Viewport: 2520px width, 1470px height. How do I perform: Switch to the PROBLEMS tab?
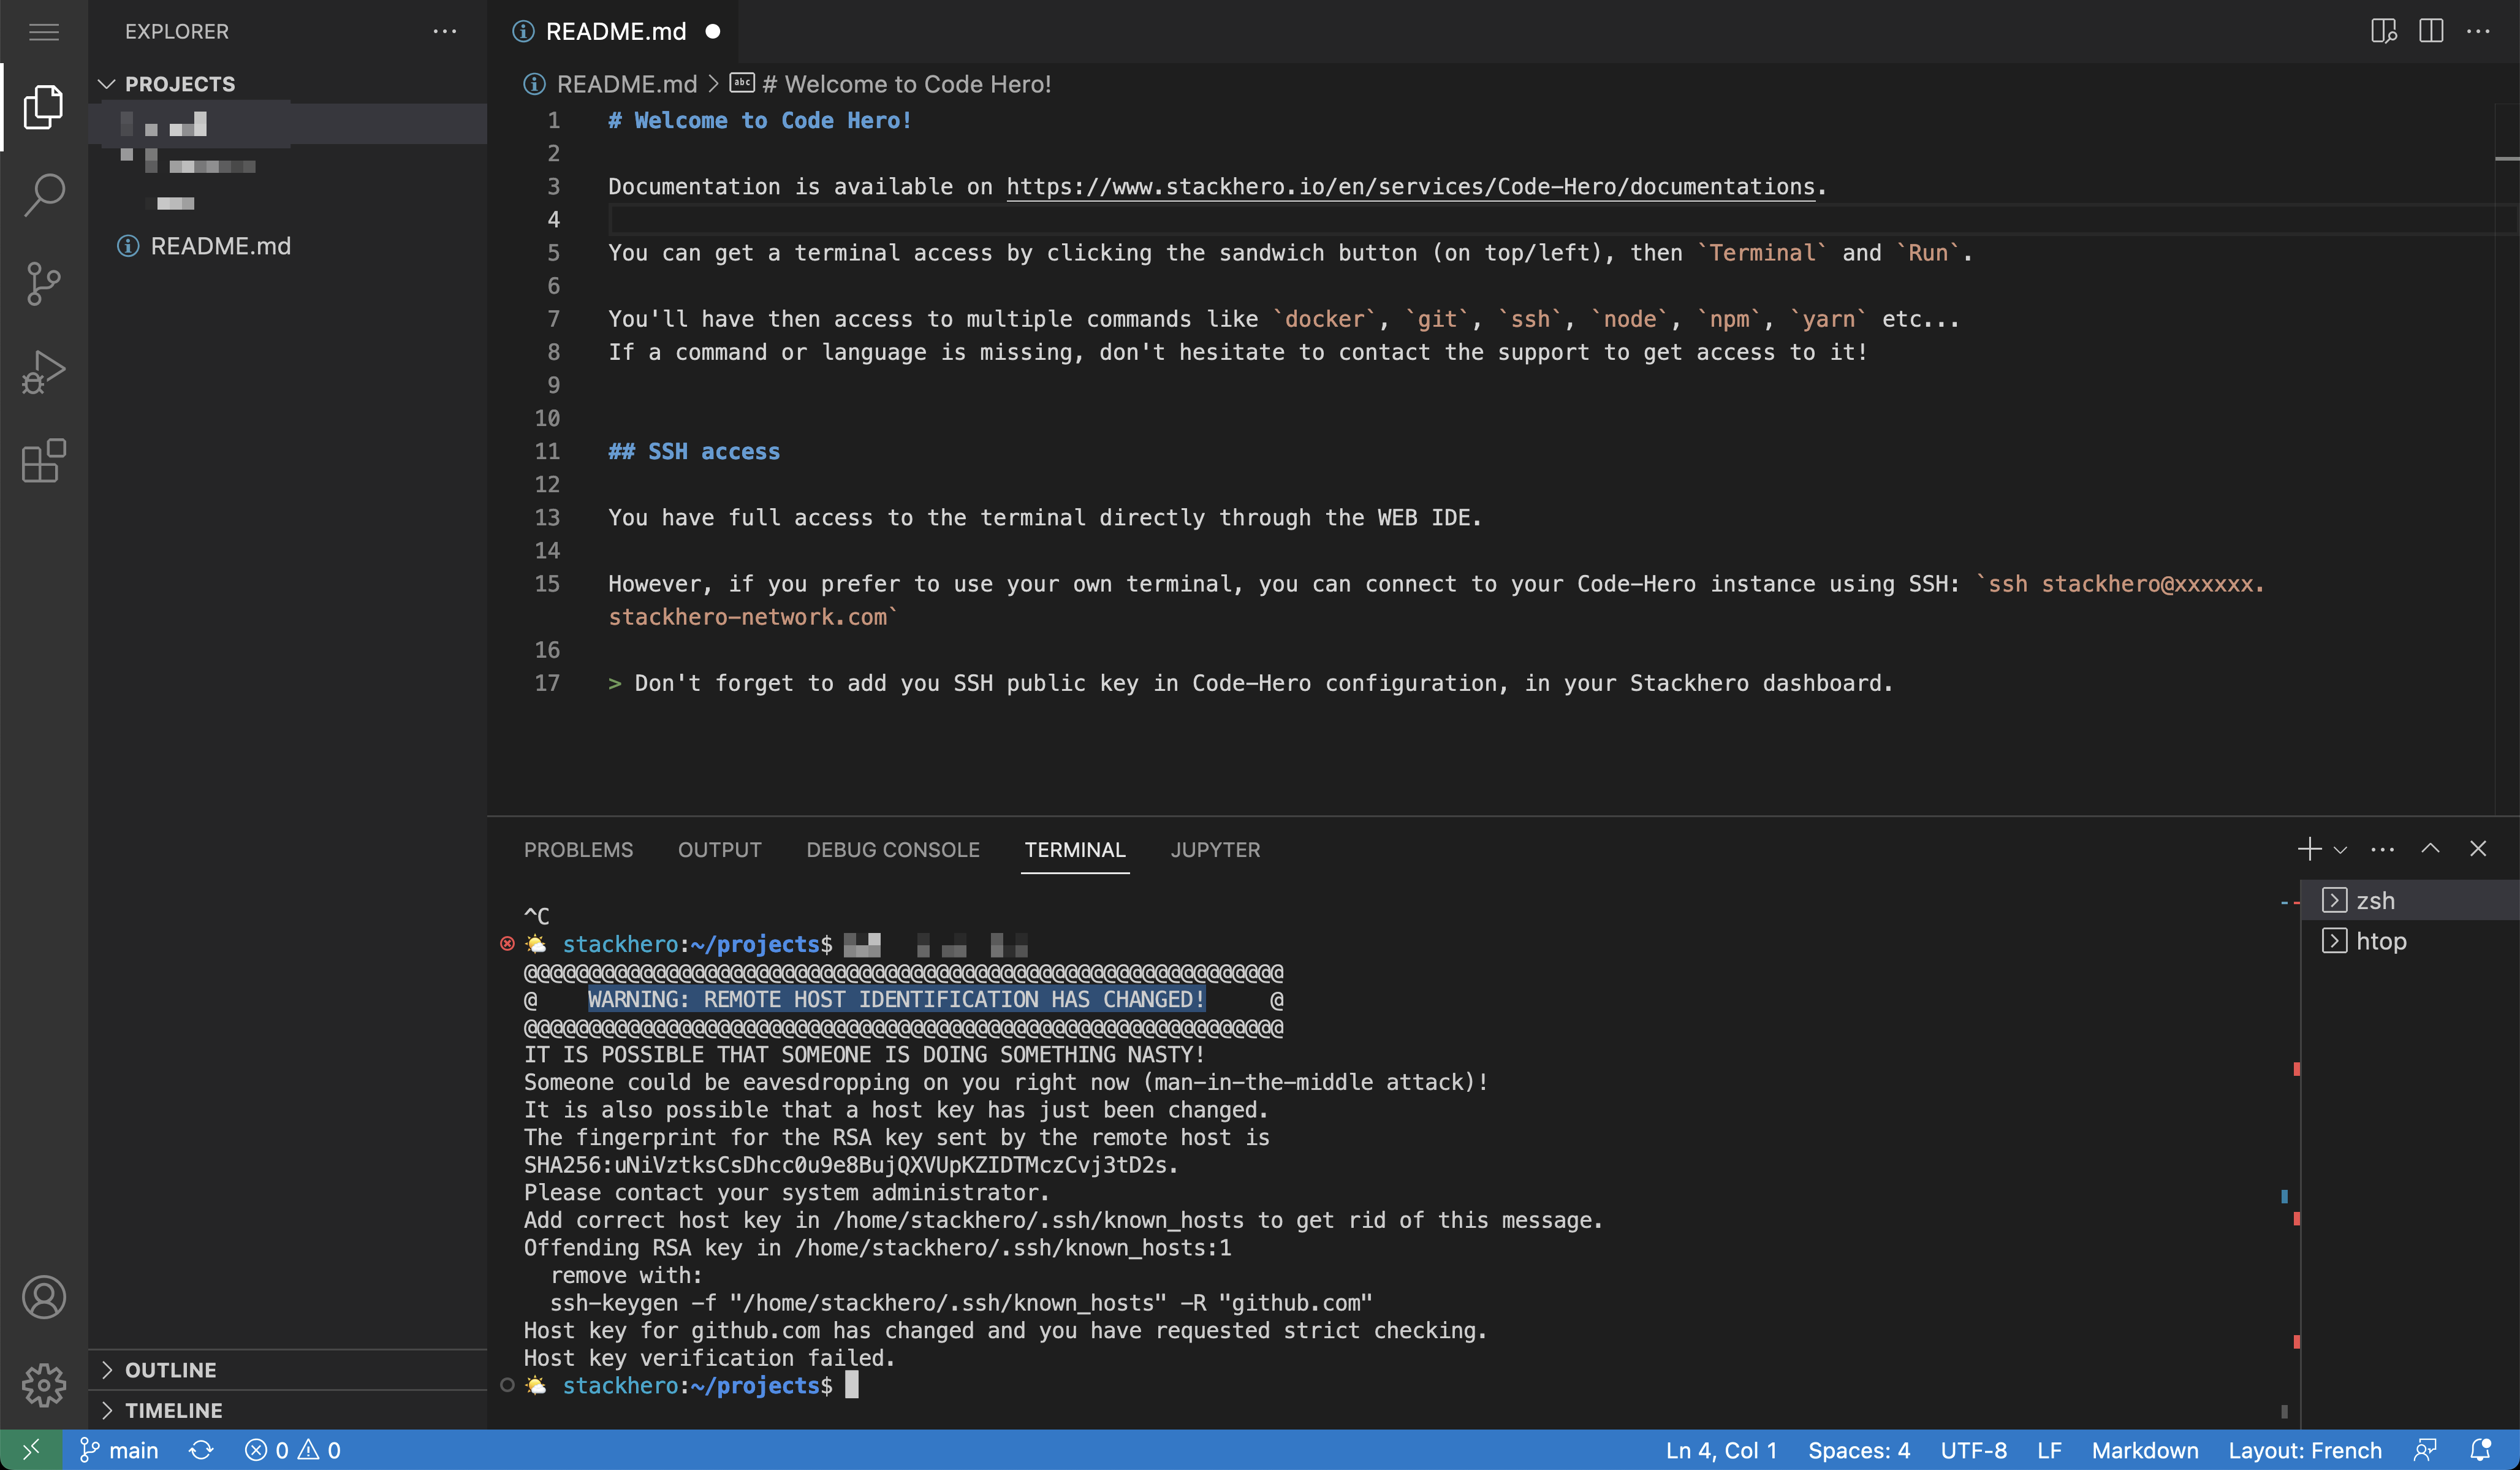[578, 850]
